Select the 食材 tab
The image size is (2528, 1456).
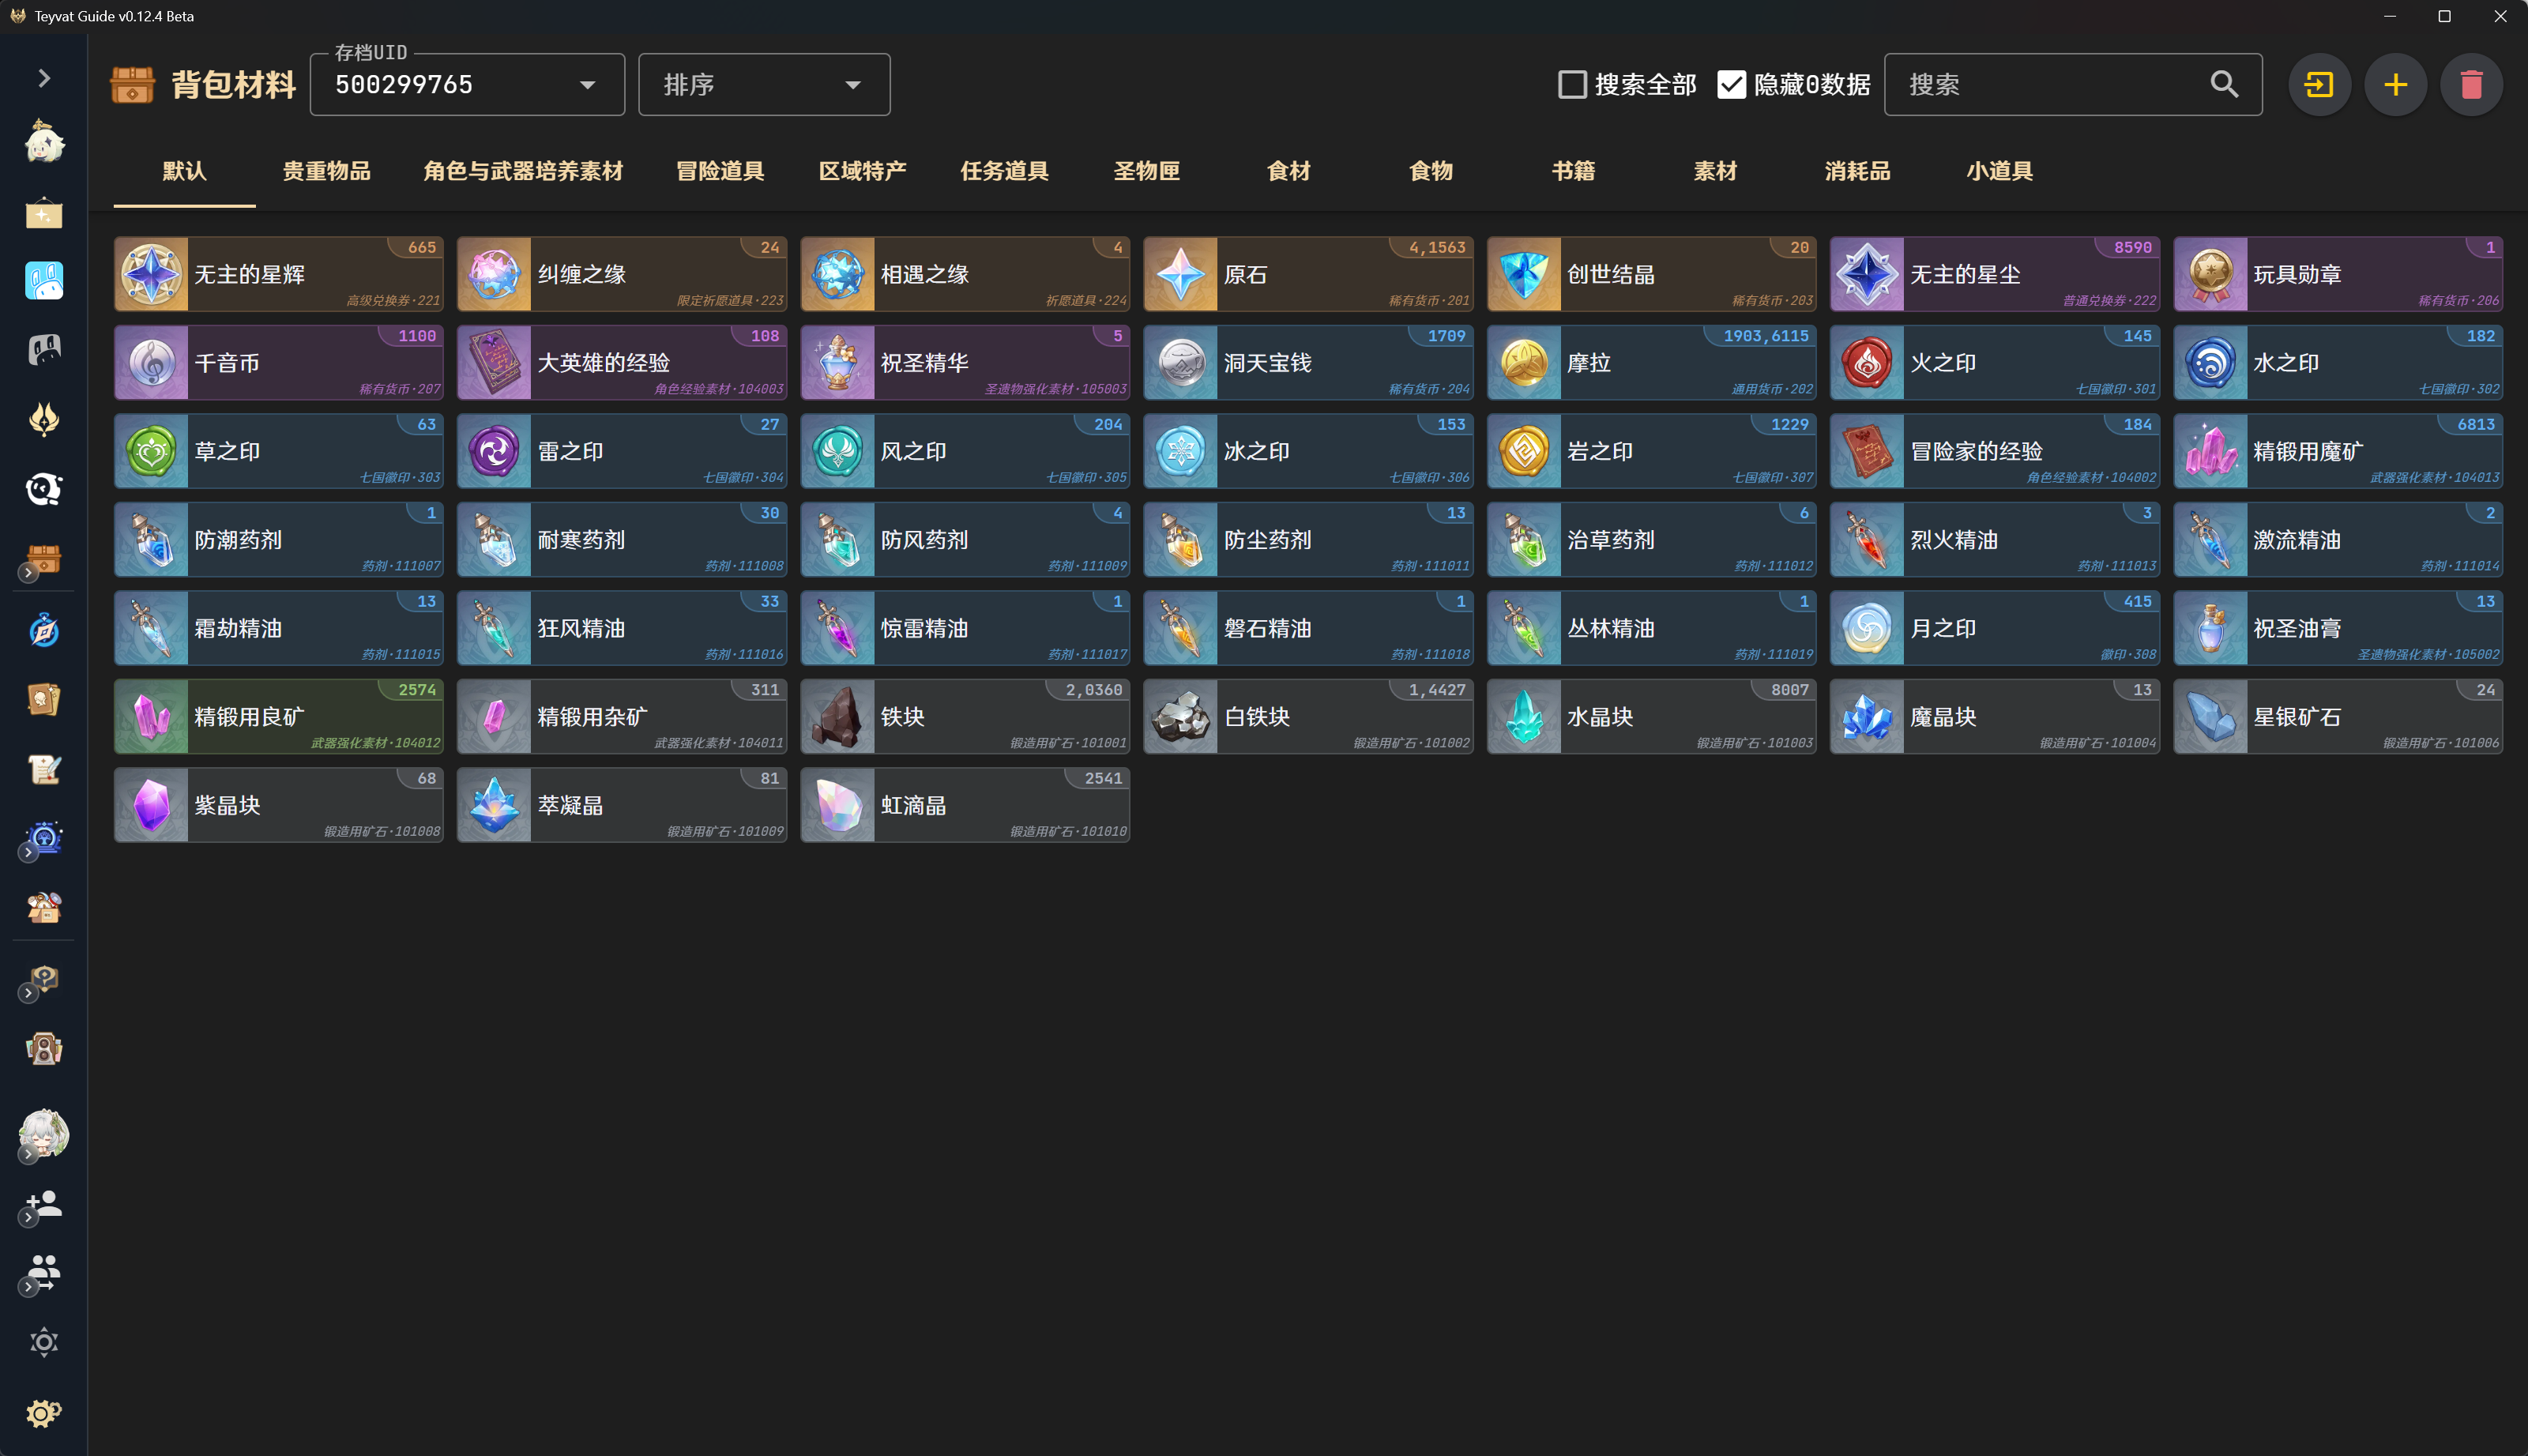[1288, 171]
